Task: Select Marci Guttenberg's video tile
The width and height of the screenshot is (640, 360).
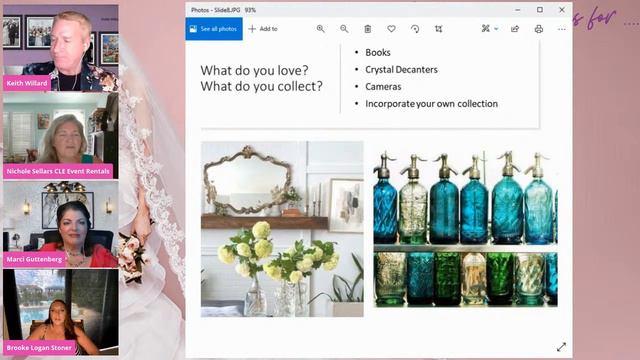Action: (x=61, y=224)
